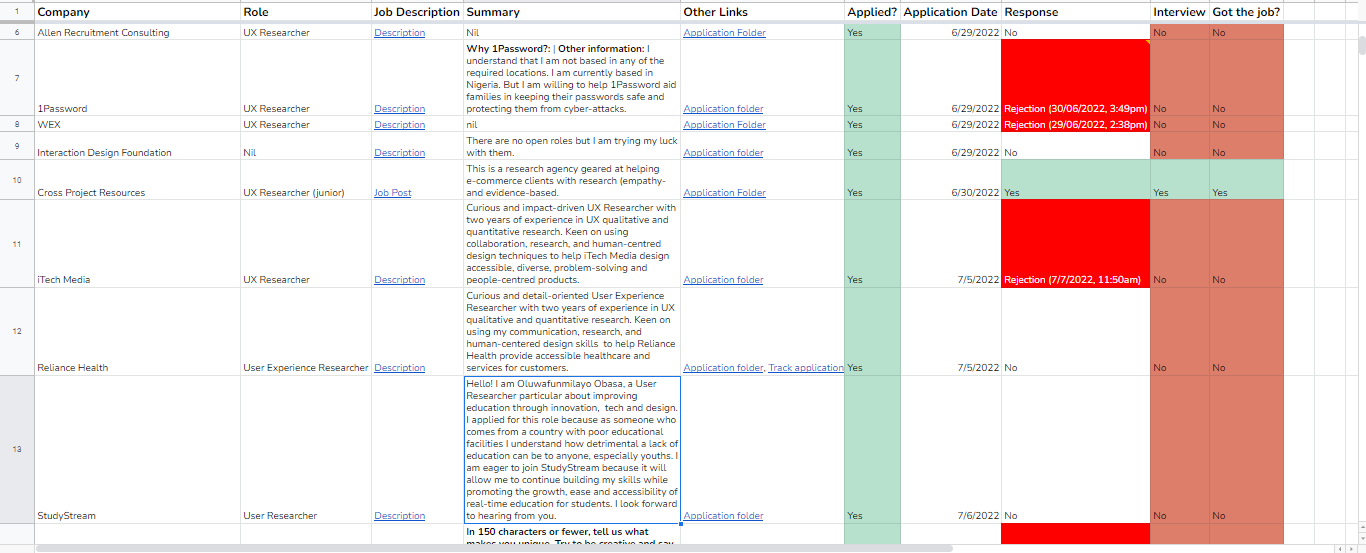Select the Job Description header cell

417,12
